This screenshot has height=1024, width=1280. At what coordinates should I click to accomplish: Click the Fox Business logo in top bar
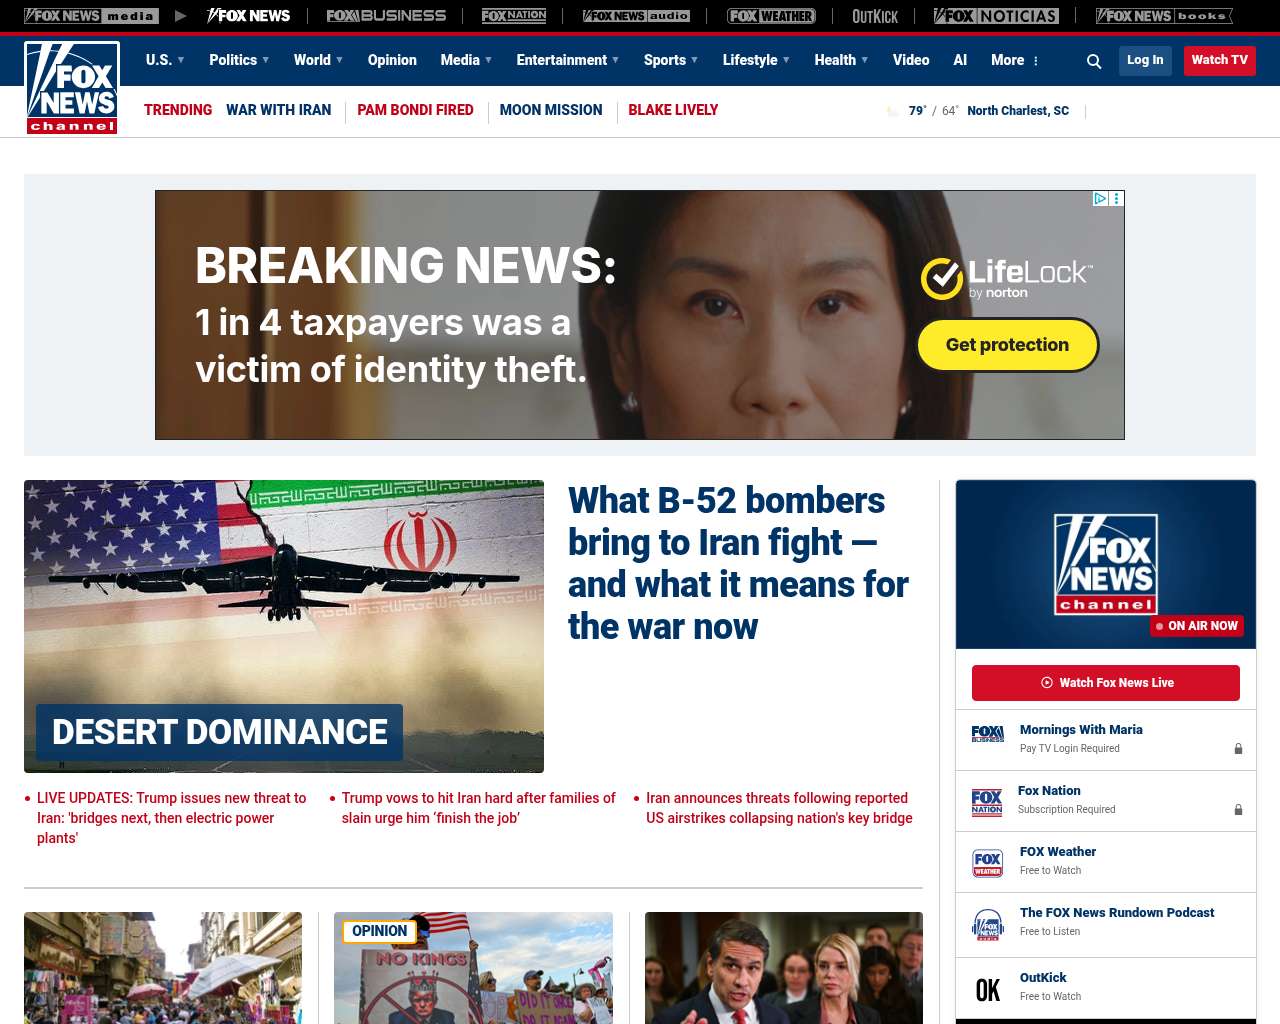pyautogui.click(x=386, y=16)
